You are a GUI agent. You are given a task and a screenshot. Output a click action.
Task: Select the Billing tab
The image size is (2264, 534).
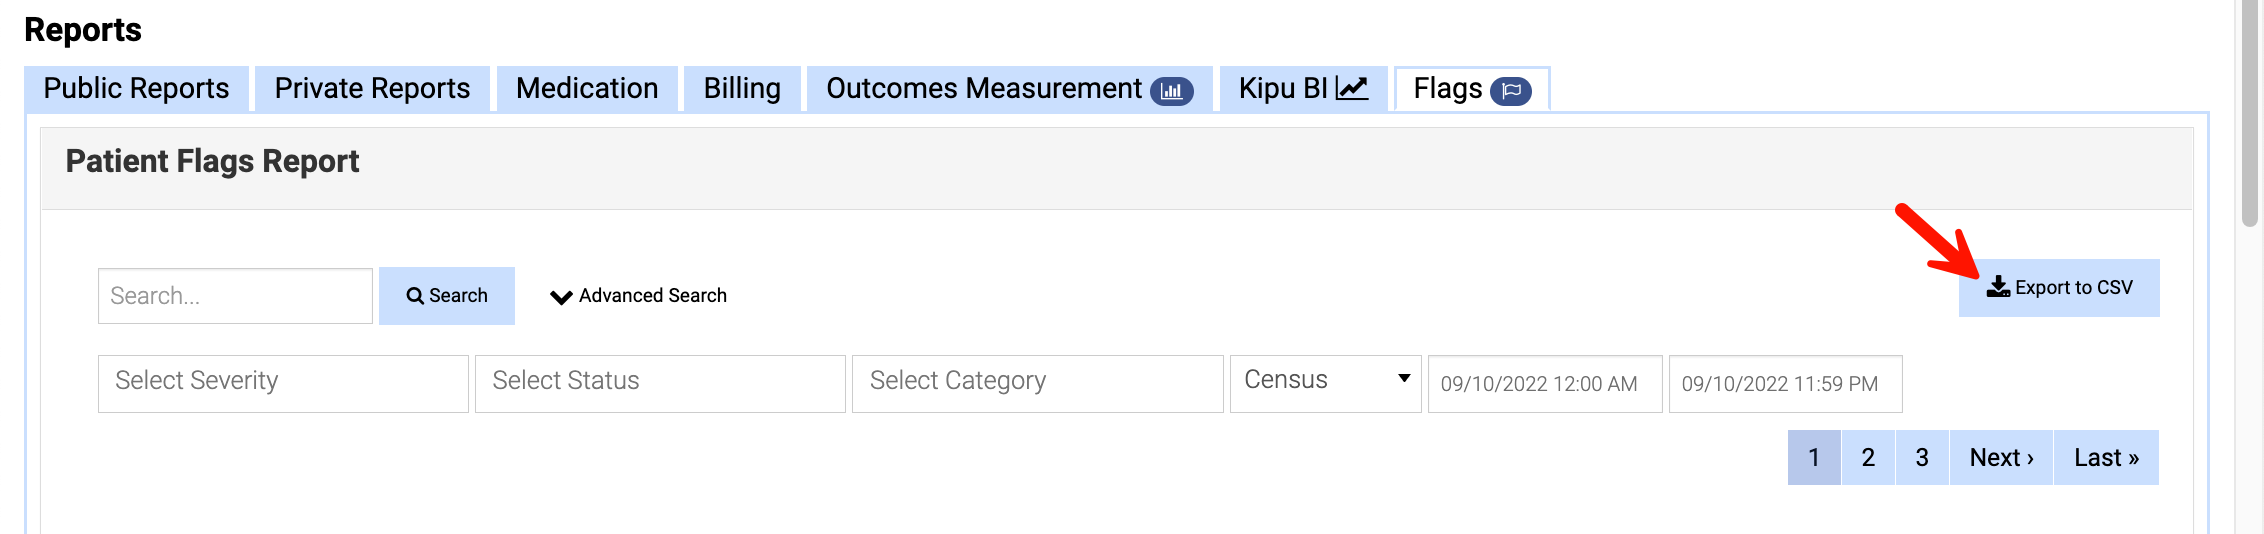tap(742, 89)
